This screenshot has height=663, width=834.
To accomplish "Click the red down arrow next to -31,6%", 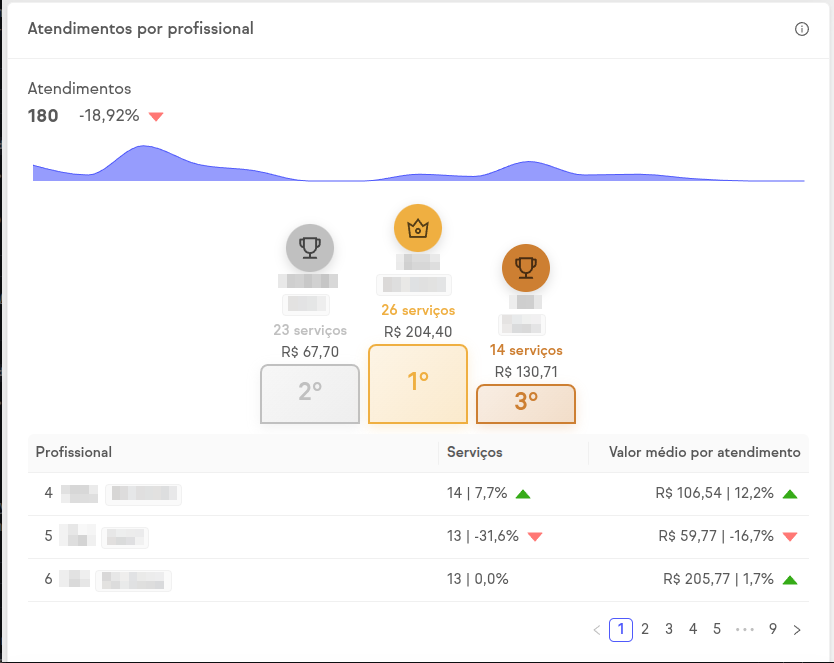I will coord(535,537).
